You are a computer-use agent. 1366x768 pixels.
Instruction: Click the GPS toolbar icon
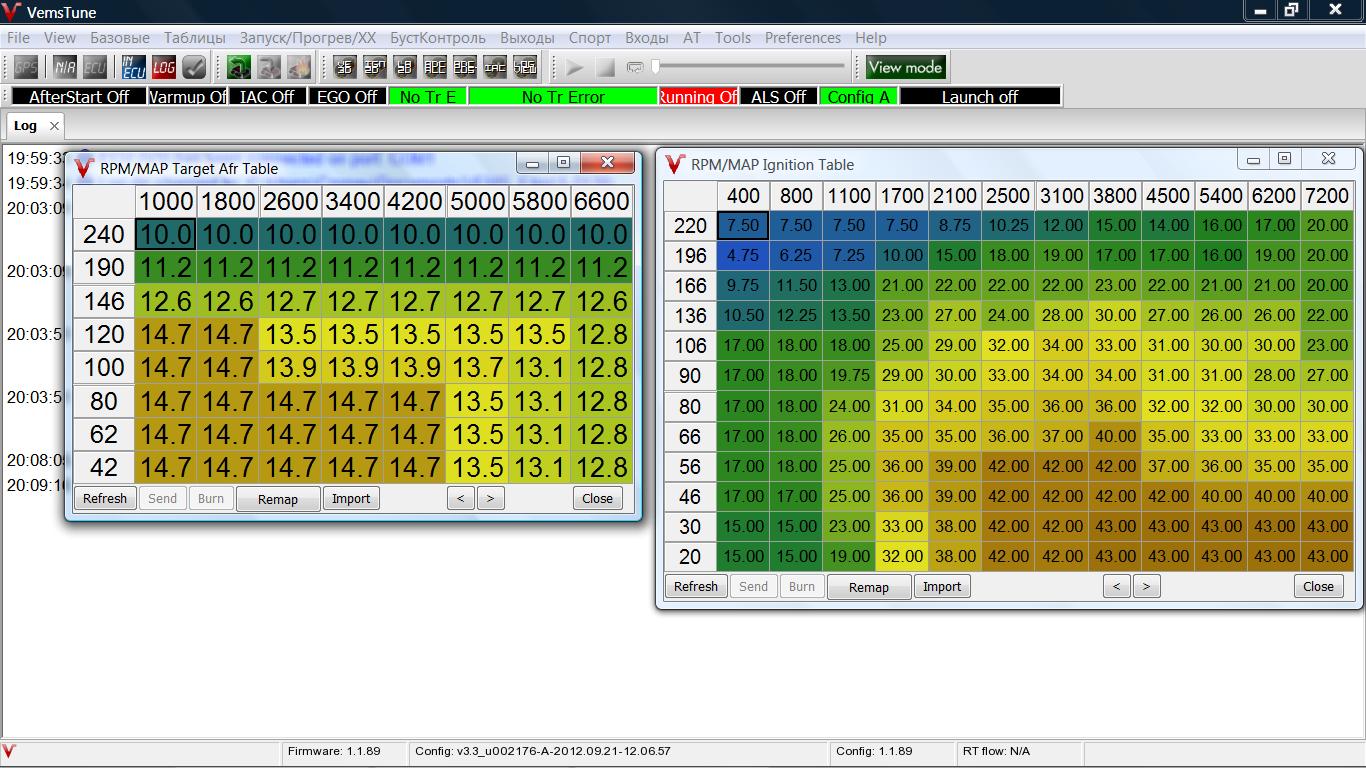tap(26, 68)
